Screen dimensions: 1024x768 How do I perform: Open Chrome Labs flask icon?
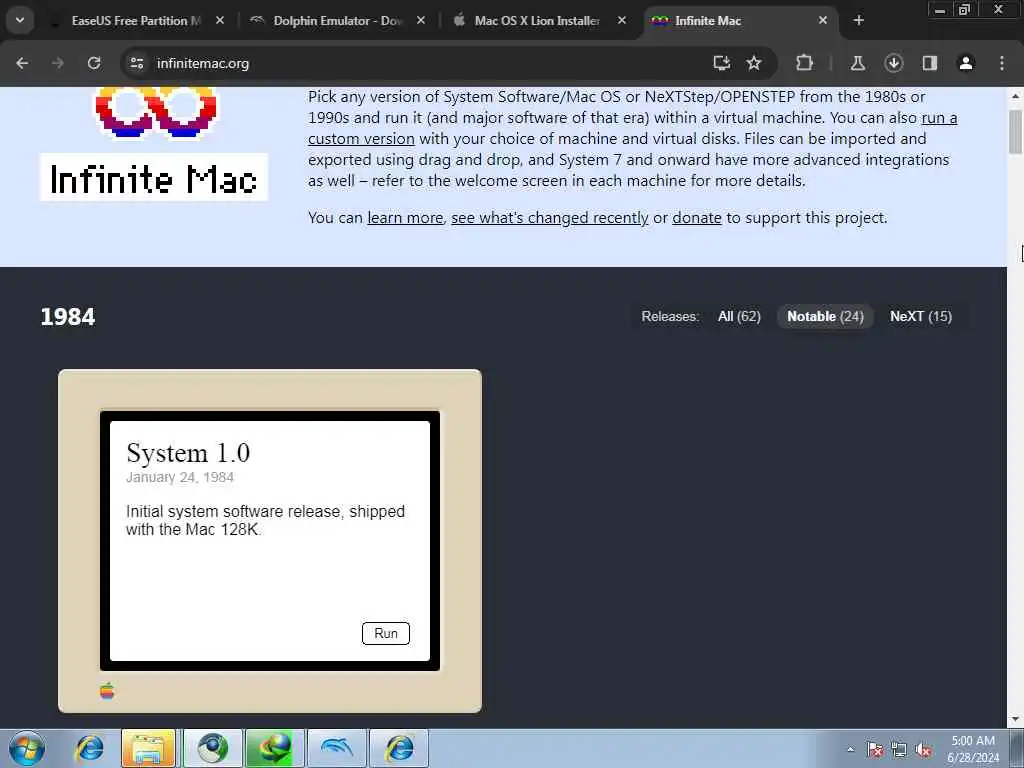pyautogui.click(x=857, y=63)
